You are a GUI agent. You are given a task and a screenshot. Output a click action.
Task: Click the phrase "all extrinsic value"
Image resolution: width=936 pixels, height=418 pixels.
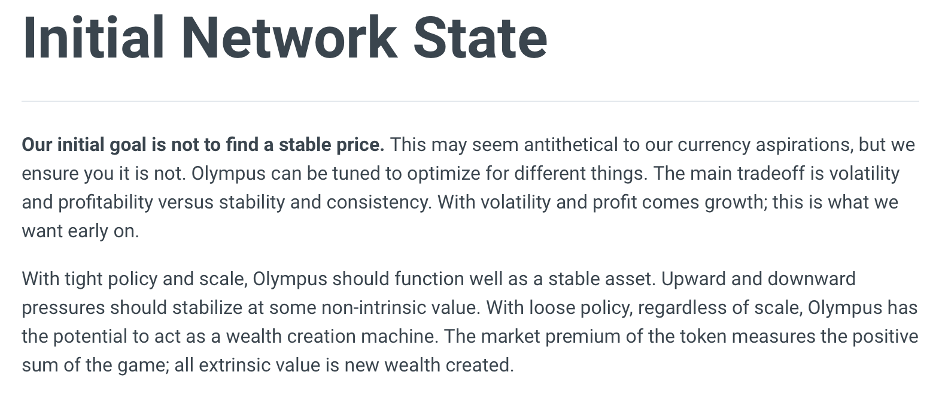[247, 365]
